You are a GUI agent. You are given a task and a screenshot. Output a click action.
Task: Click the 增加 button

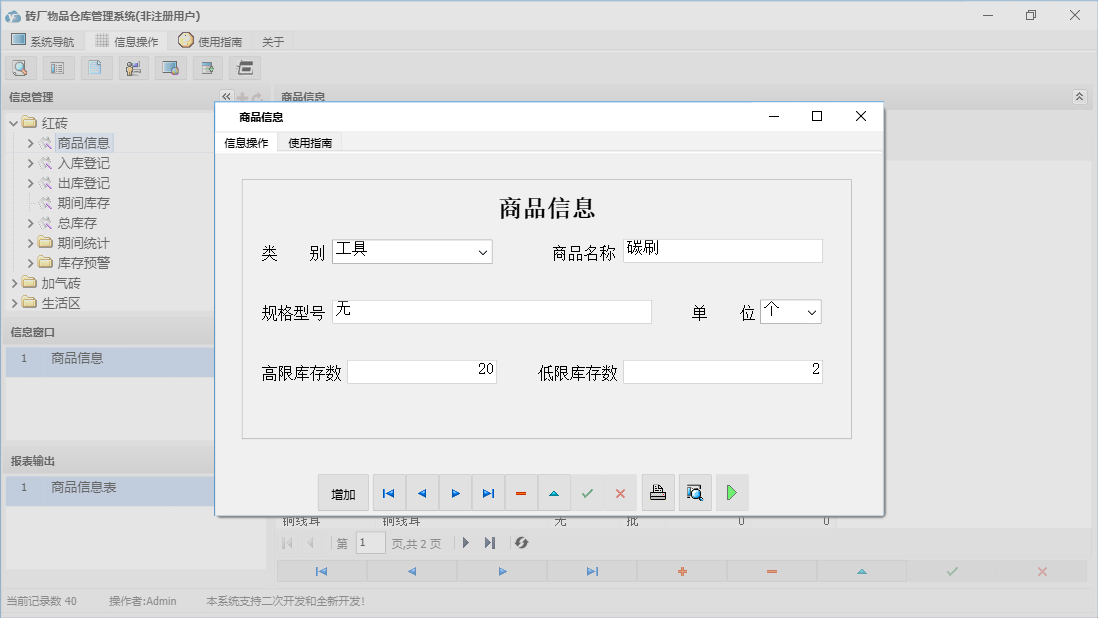point(343,492)
